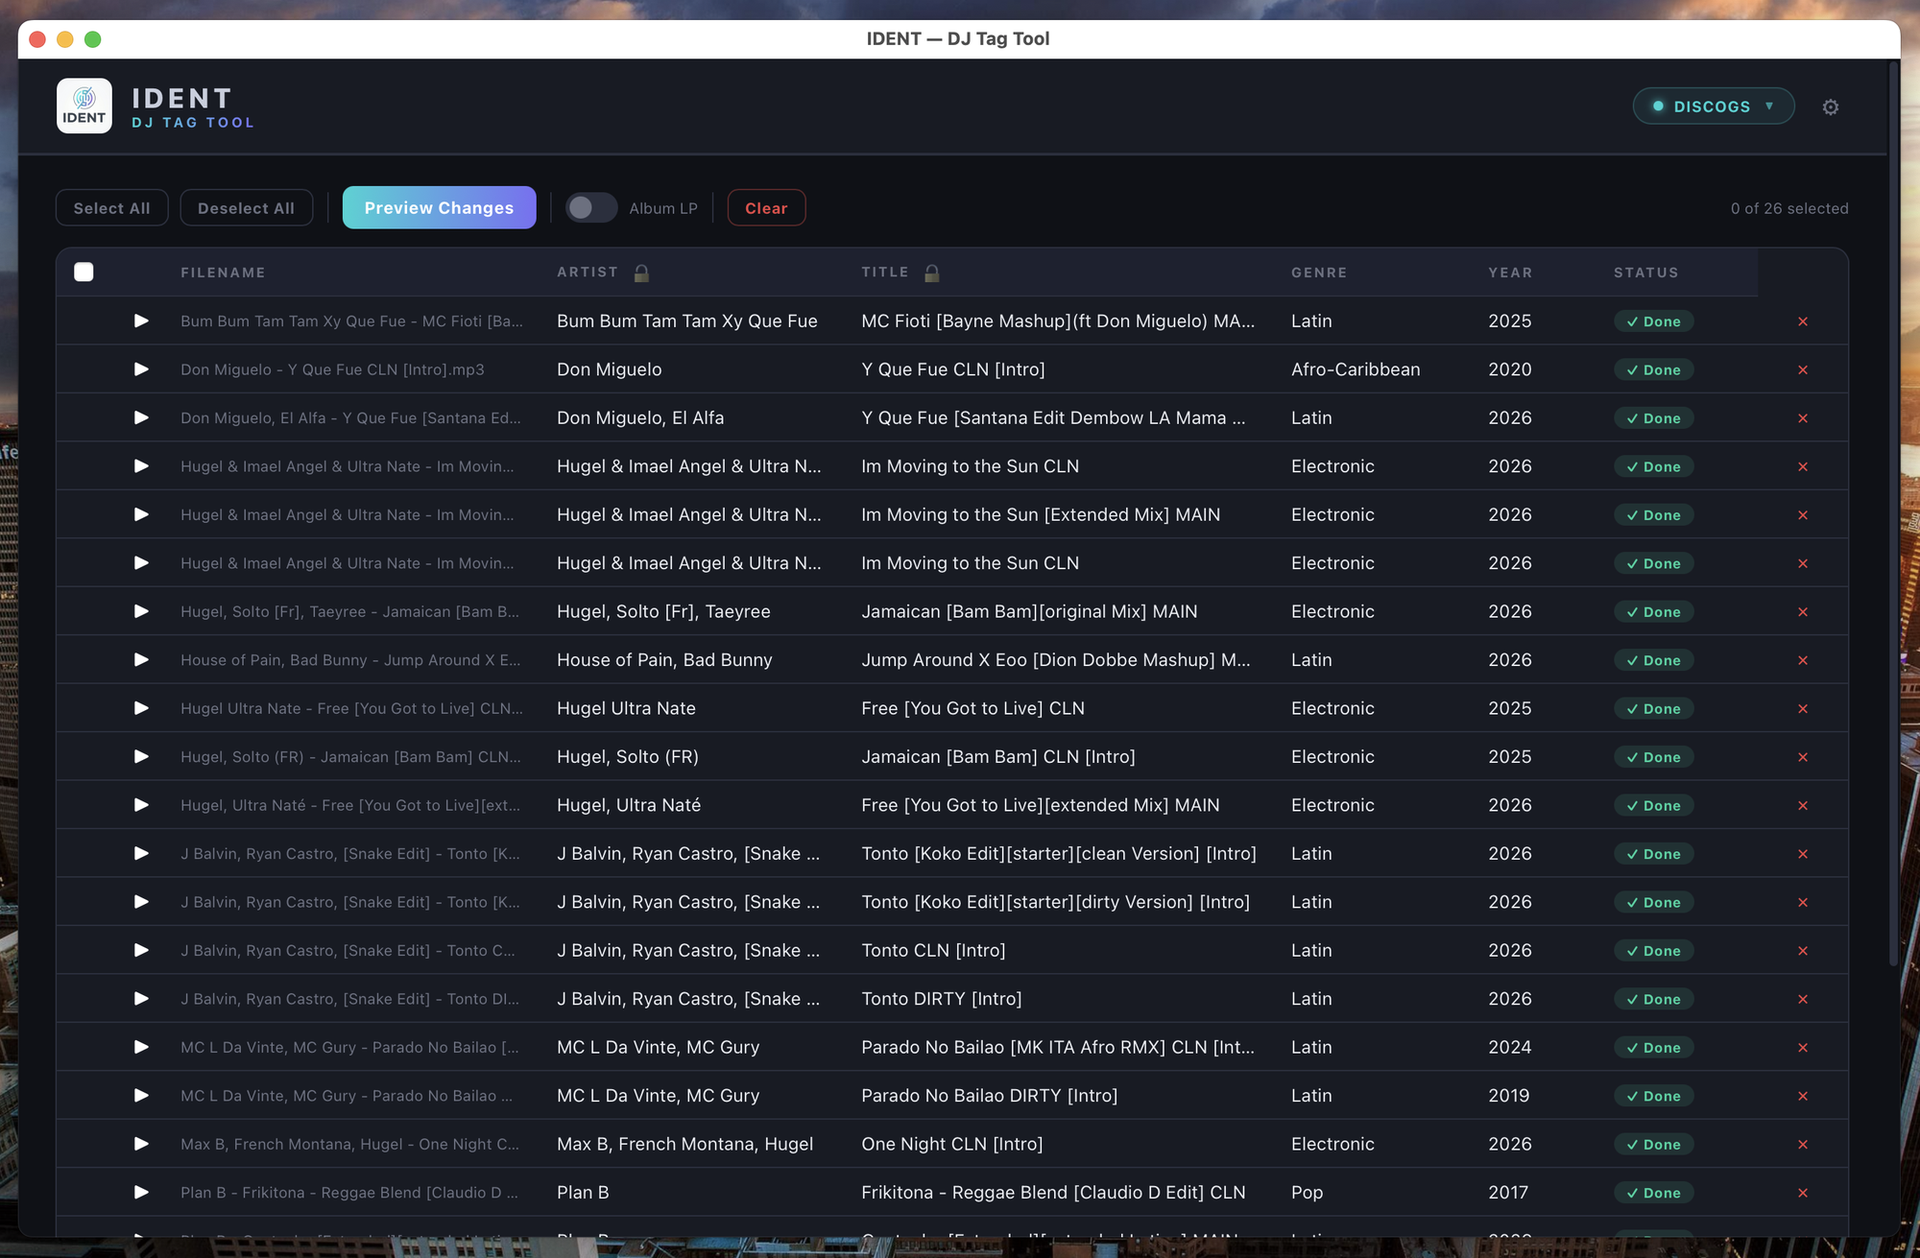Remove the Max B One Night row
The height and width of the screenshot is (1258, 1920).
1803,1144
